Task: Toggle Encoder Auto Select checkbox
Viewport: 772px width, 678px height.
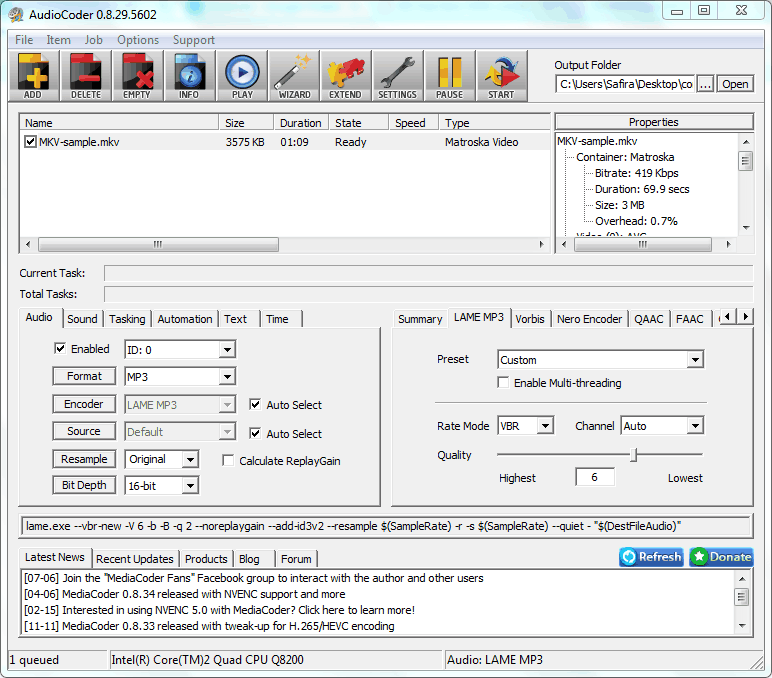Action: coord(255,405)
